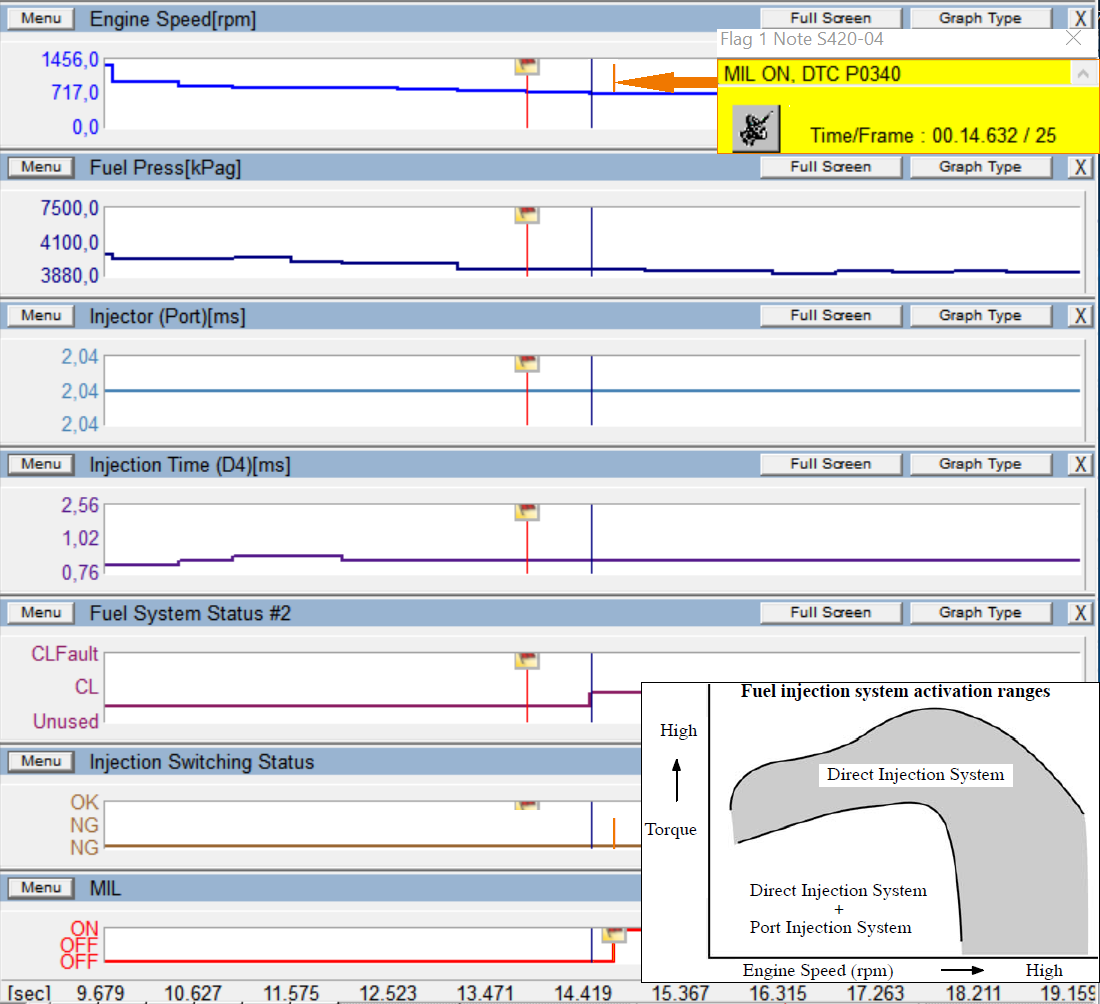Viewport: 1100px width, 1004px height.
Task: Remove the Injection Time (D4) graph with X
Action: [1080, 465]
